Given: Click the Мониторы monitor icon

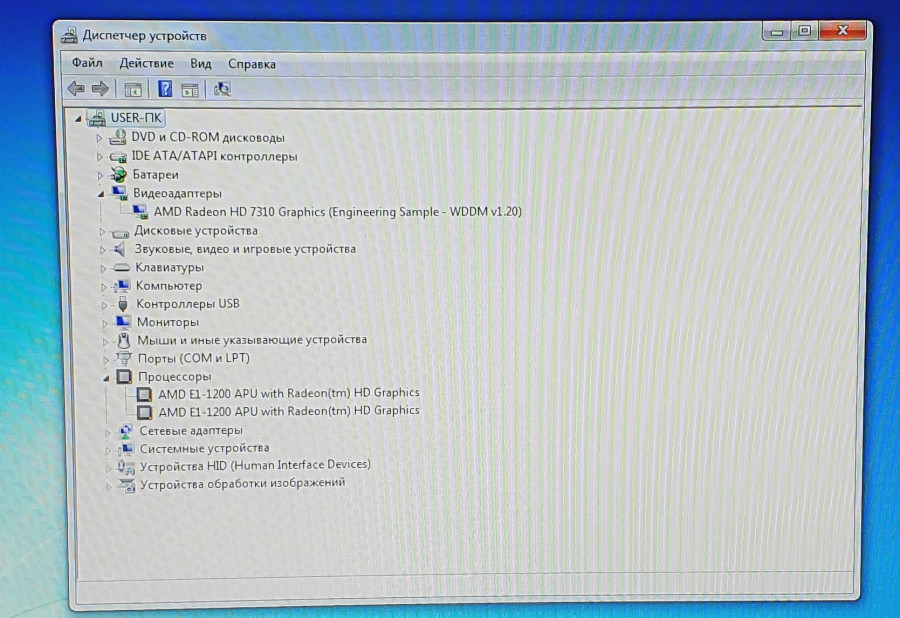Looking at the screenshot, I should pos(123,322).
